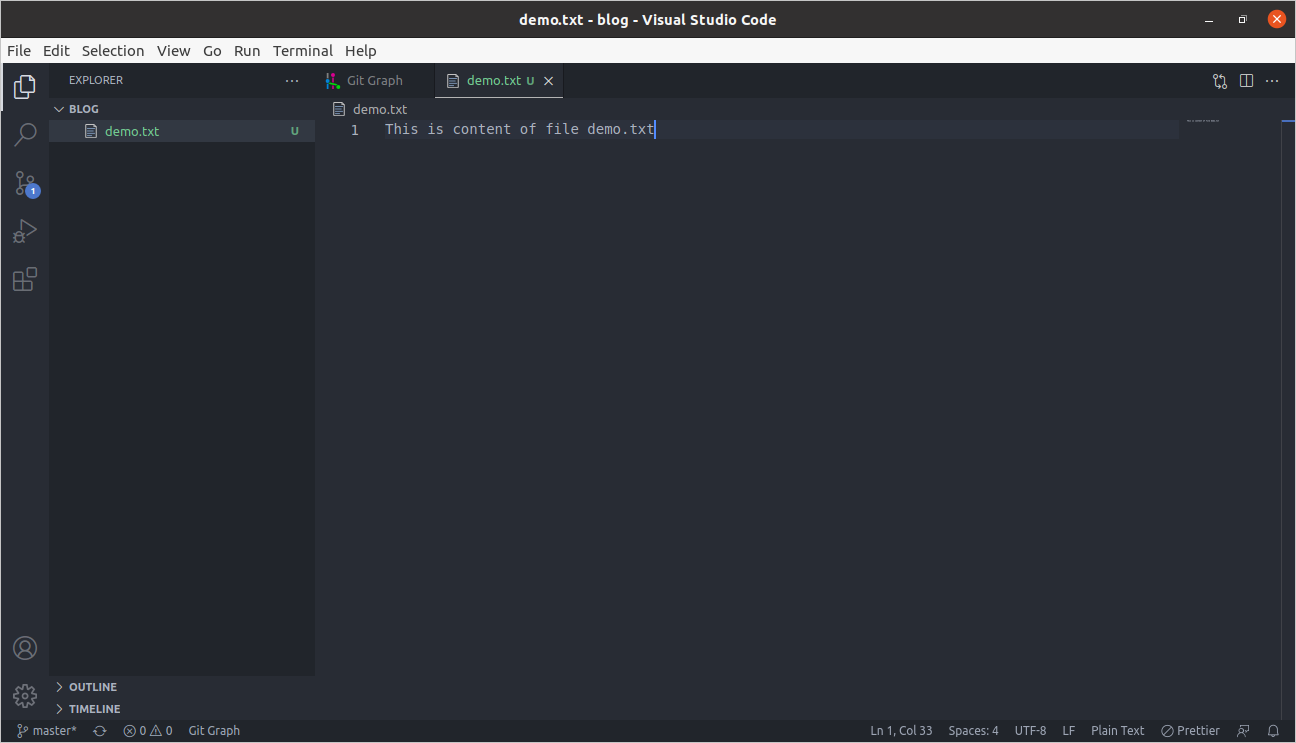Viewport: 1296px width, 743px height.
Task: Switch to the Git Graph tab
Action: point(375,81)
